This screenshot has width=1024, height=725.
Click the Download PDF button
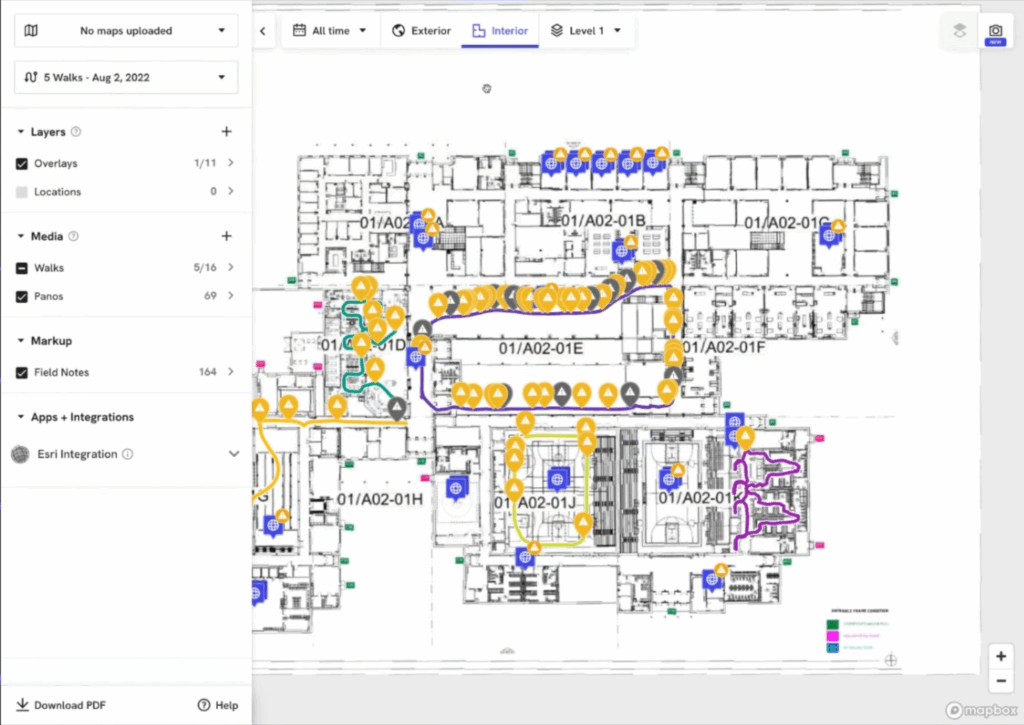click(x=61, y=705)
